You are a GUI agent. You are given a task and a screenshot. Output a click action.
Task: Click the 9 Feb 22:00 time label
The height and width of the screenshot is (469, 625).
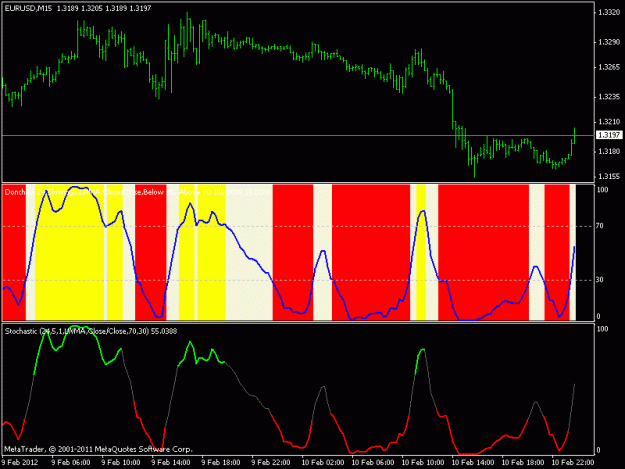(271, 462)
